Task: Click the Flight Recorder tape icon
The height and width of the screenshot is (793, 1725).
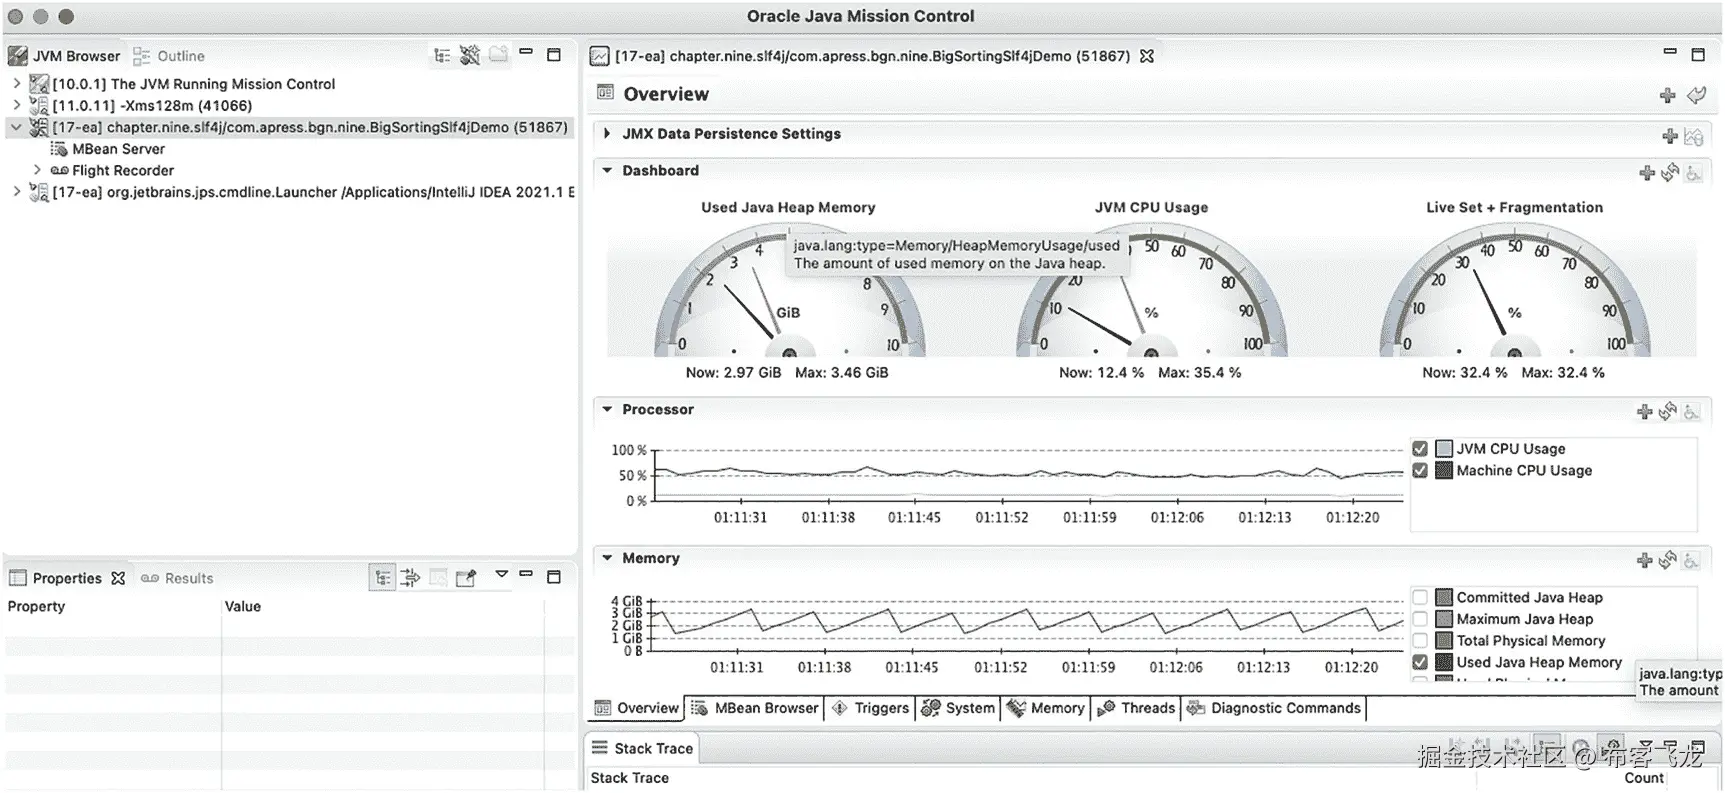Action: click(59, 171)
